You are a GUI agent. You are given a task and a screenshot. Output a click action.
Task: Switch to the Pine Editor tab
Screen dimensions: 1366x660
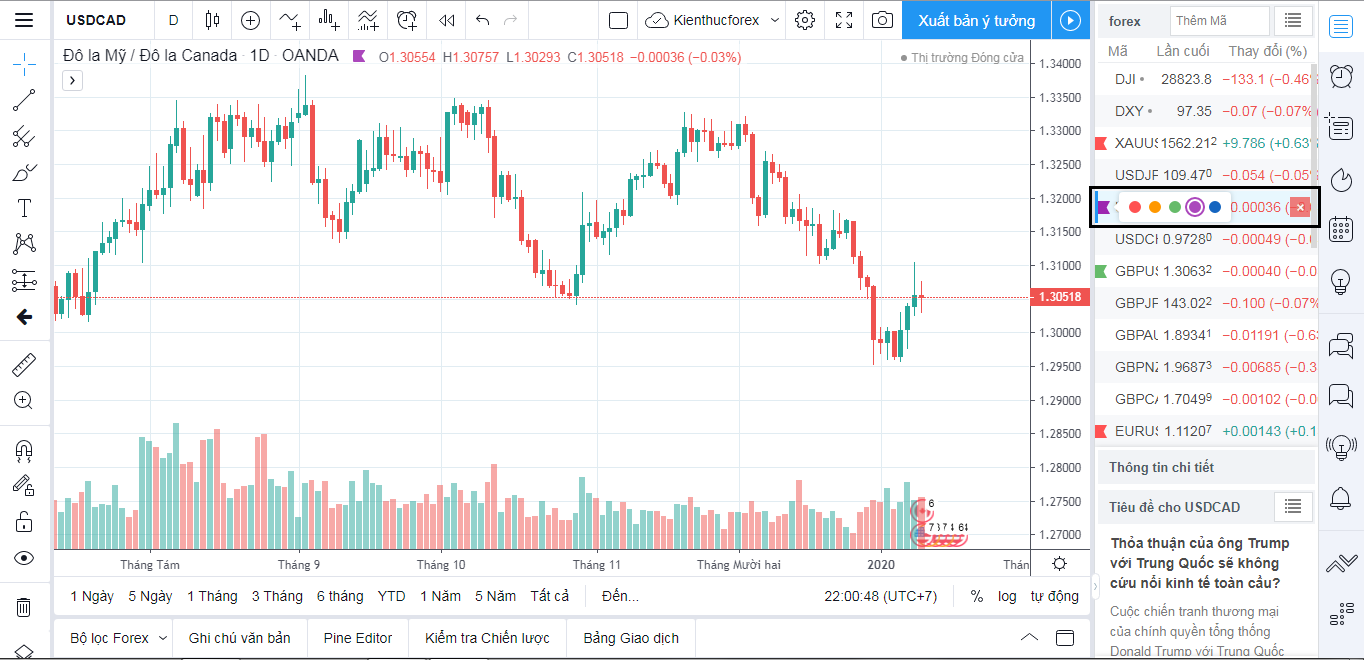point(357,638)
